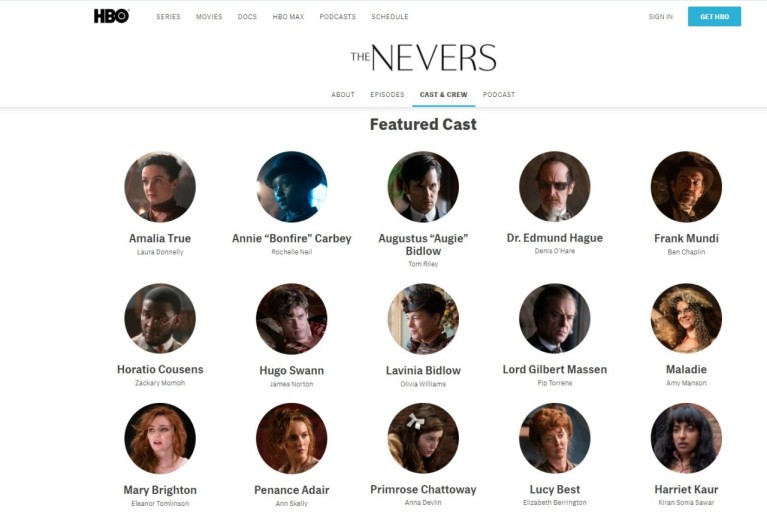Click The Nevers title logo
This screenshot has height=512, width=767.
click(423, 57)
